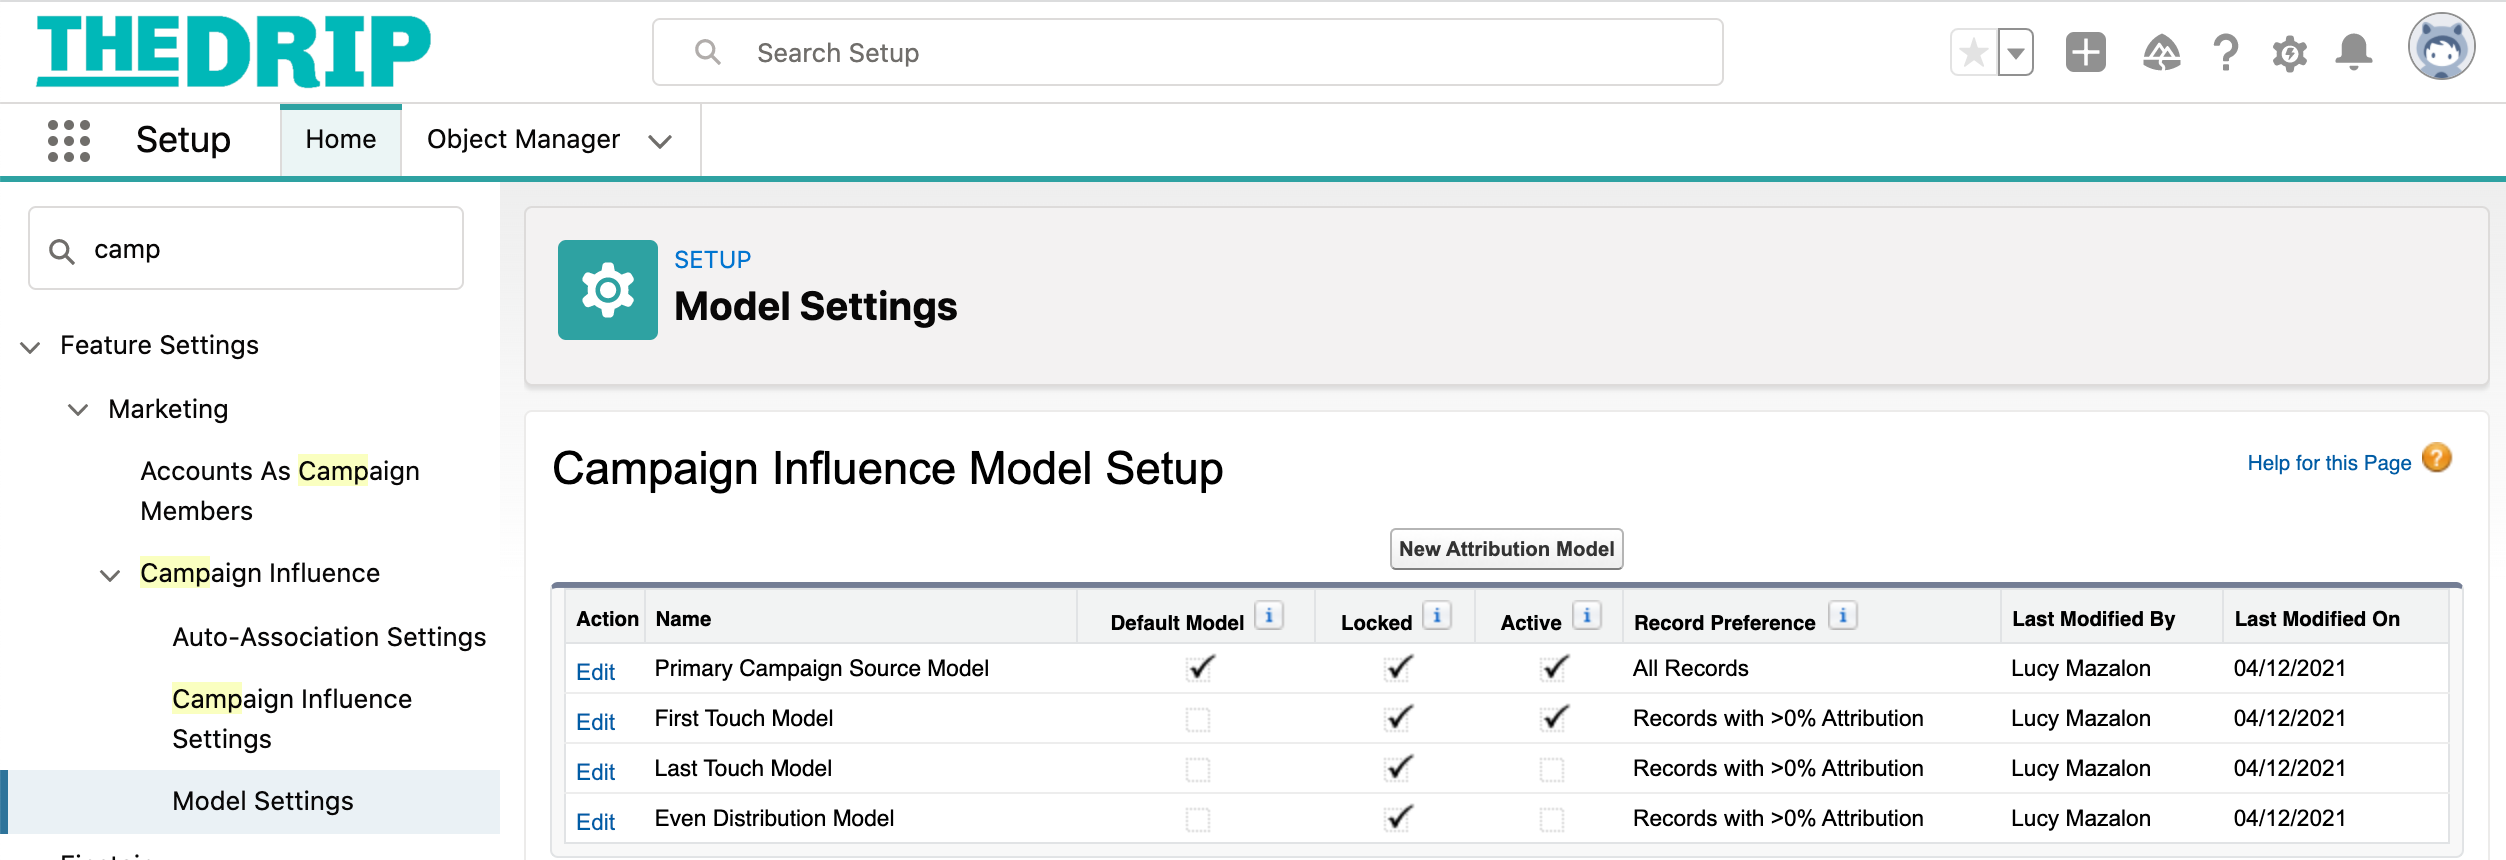The width and height of the screenshot is (2506, 860).
Task: Open Accounts As Campaign Members
Action: click(280, 491)
